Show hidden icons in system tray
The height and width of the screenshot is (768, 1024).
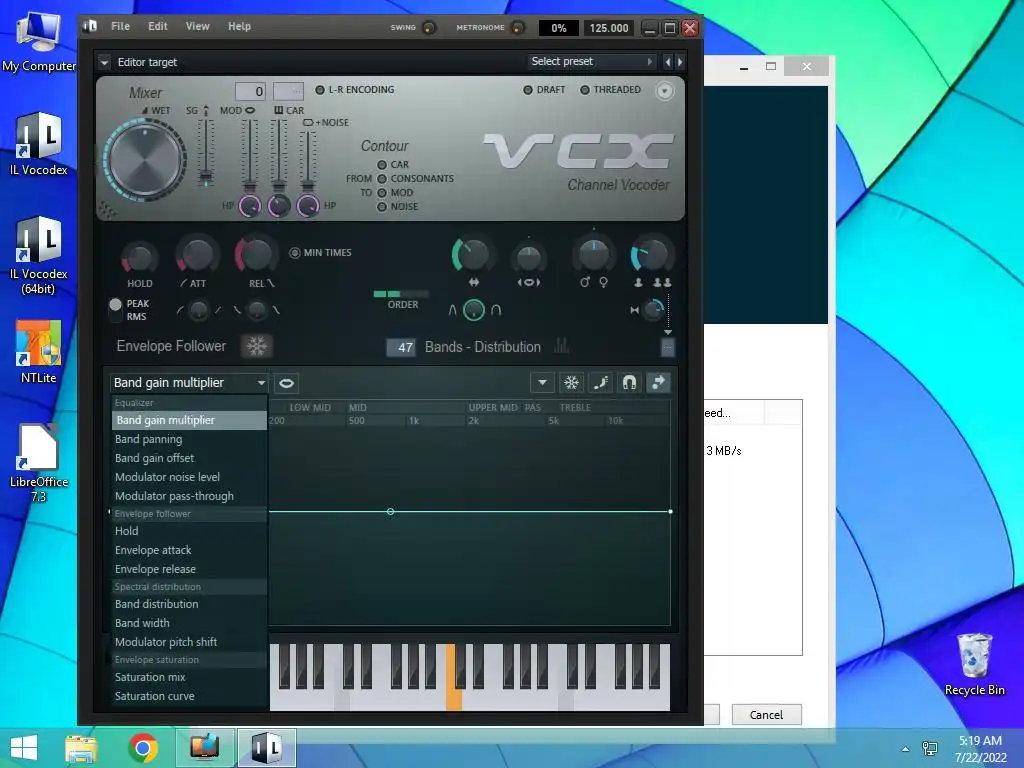coord(905,749)
